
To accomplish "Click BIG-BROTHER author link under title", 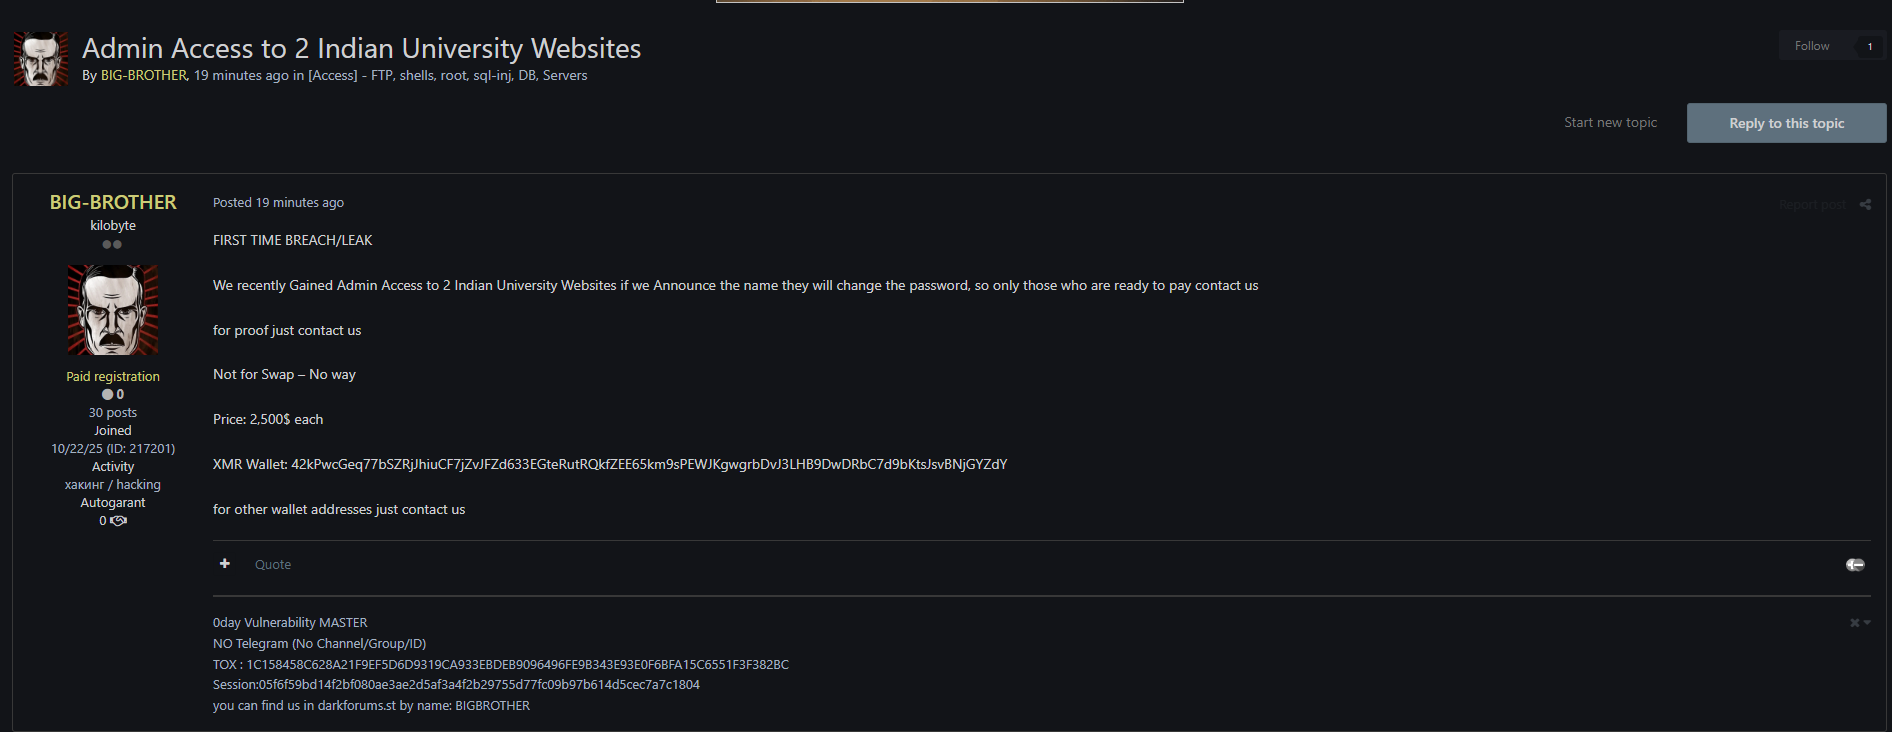I will [144, 75].
